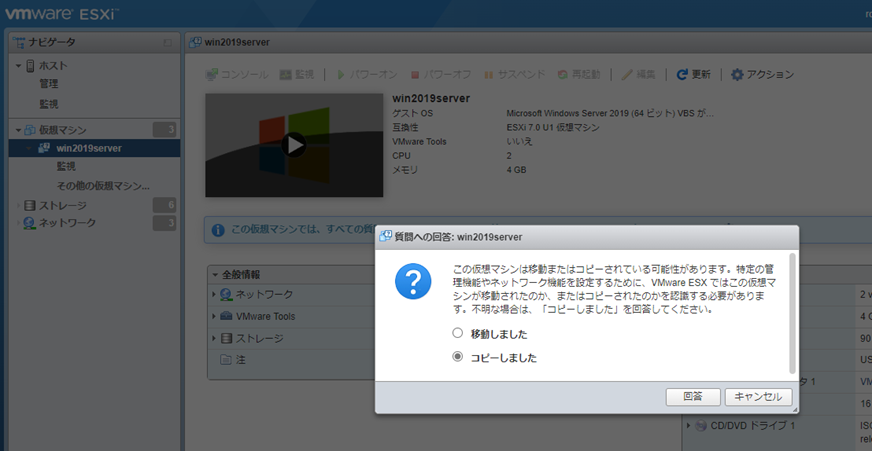The image size is (872, 451).
Task: Expand the ストレージ navigator node
Action: (x=19, y=205)
